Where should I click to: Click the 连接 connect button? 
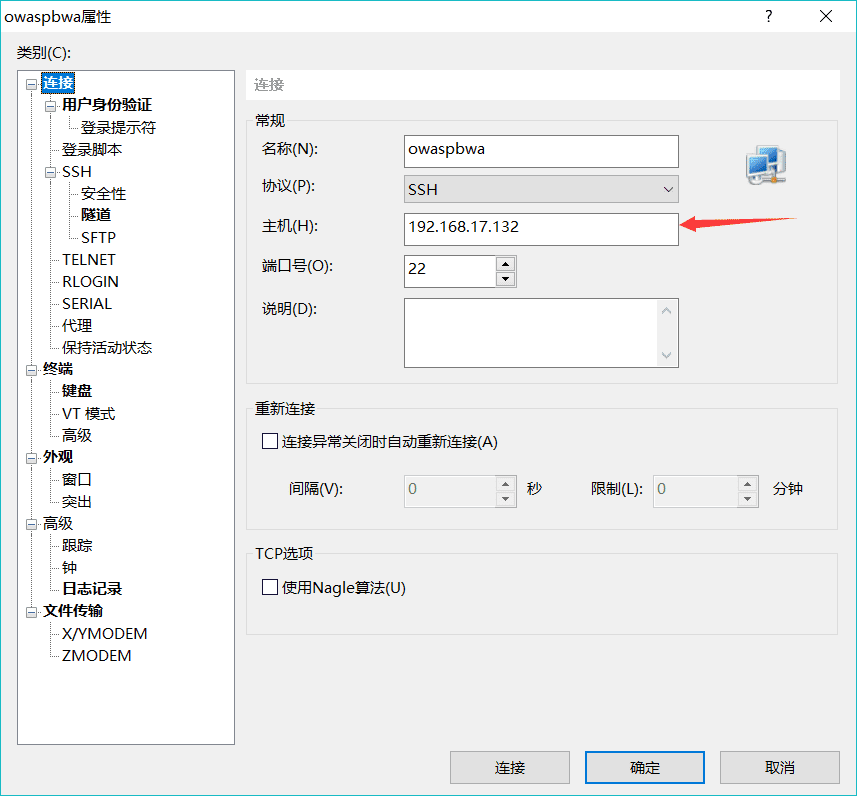(510, 767)
